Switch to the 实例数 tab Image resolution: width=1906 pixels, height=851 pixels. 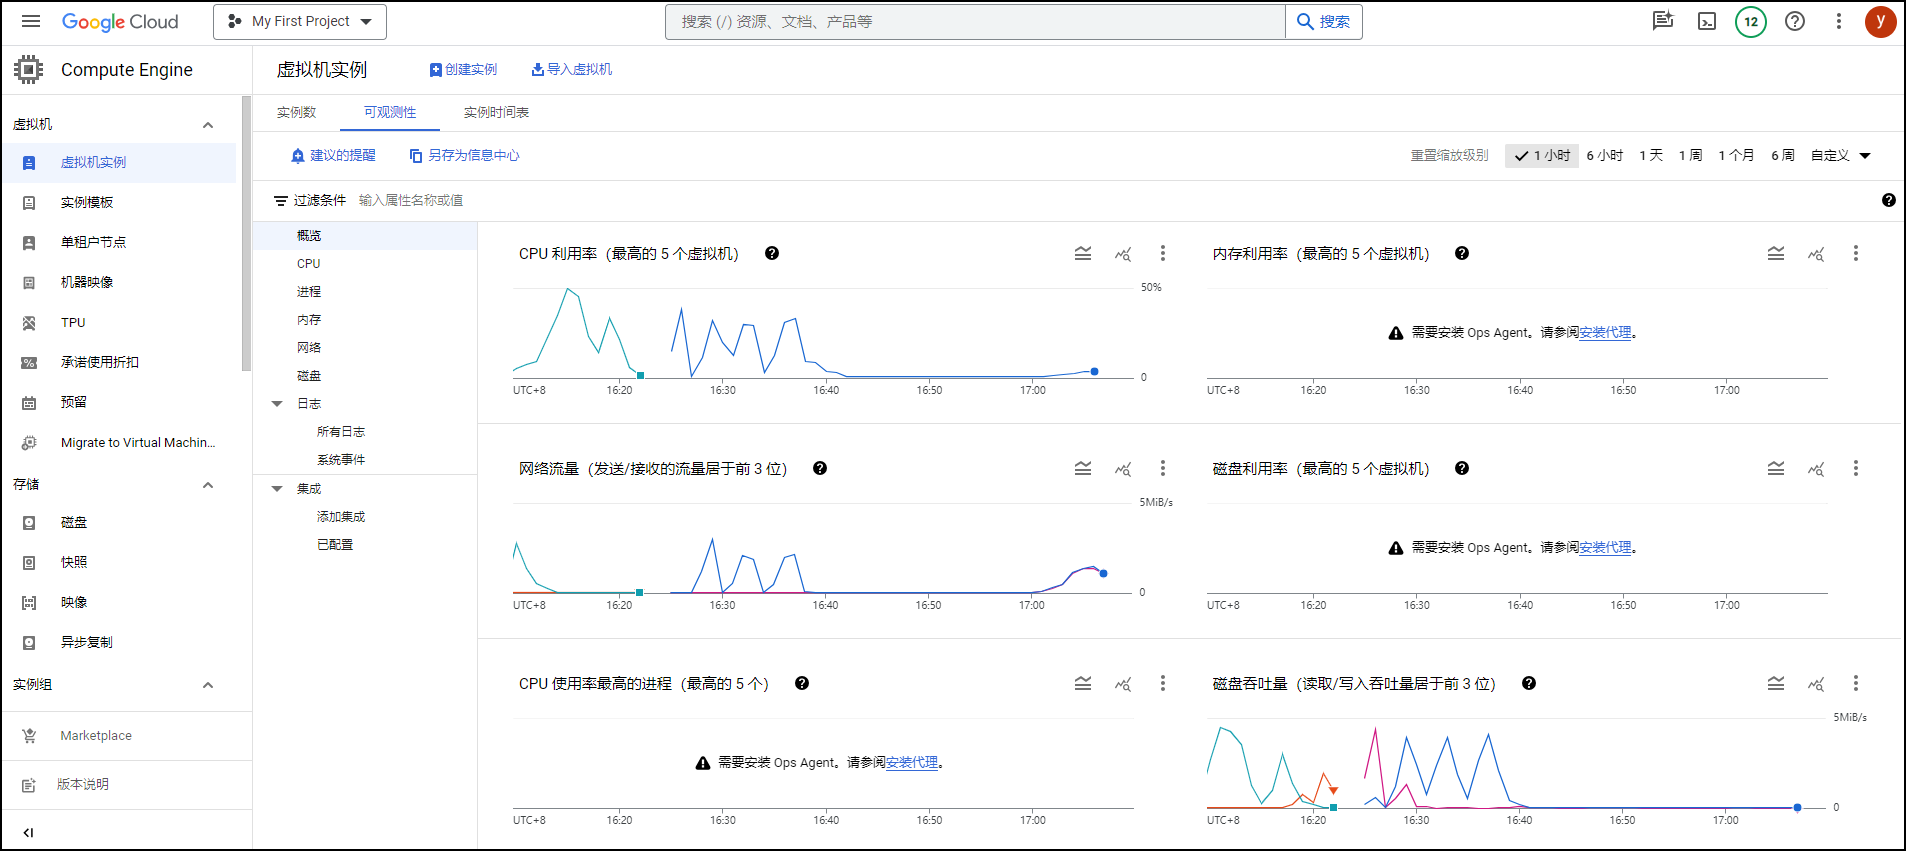(x=296, y=112)
